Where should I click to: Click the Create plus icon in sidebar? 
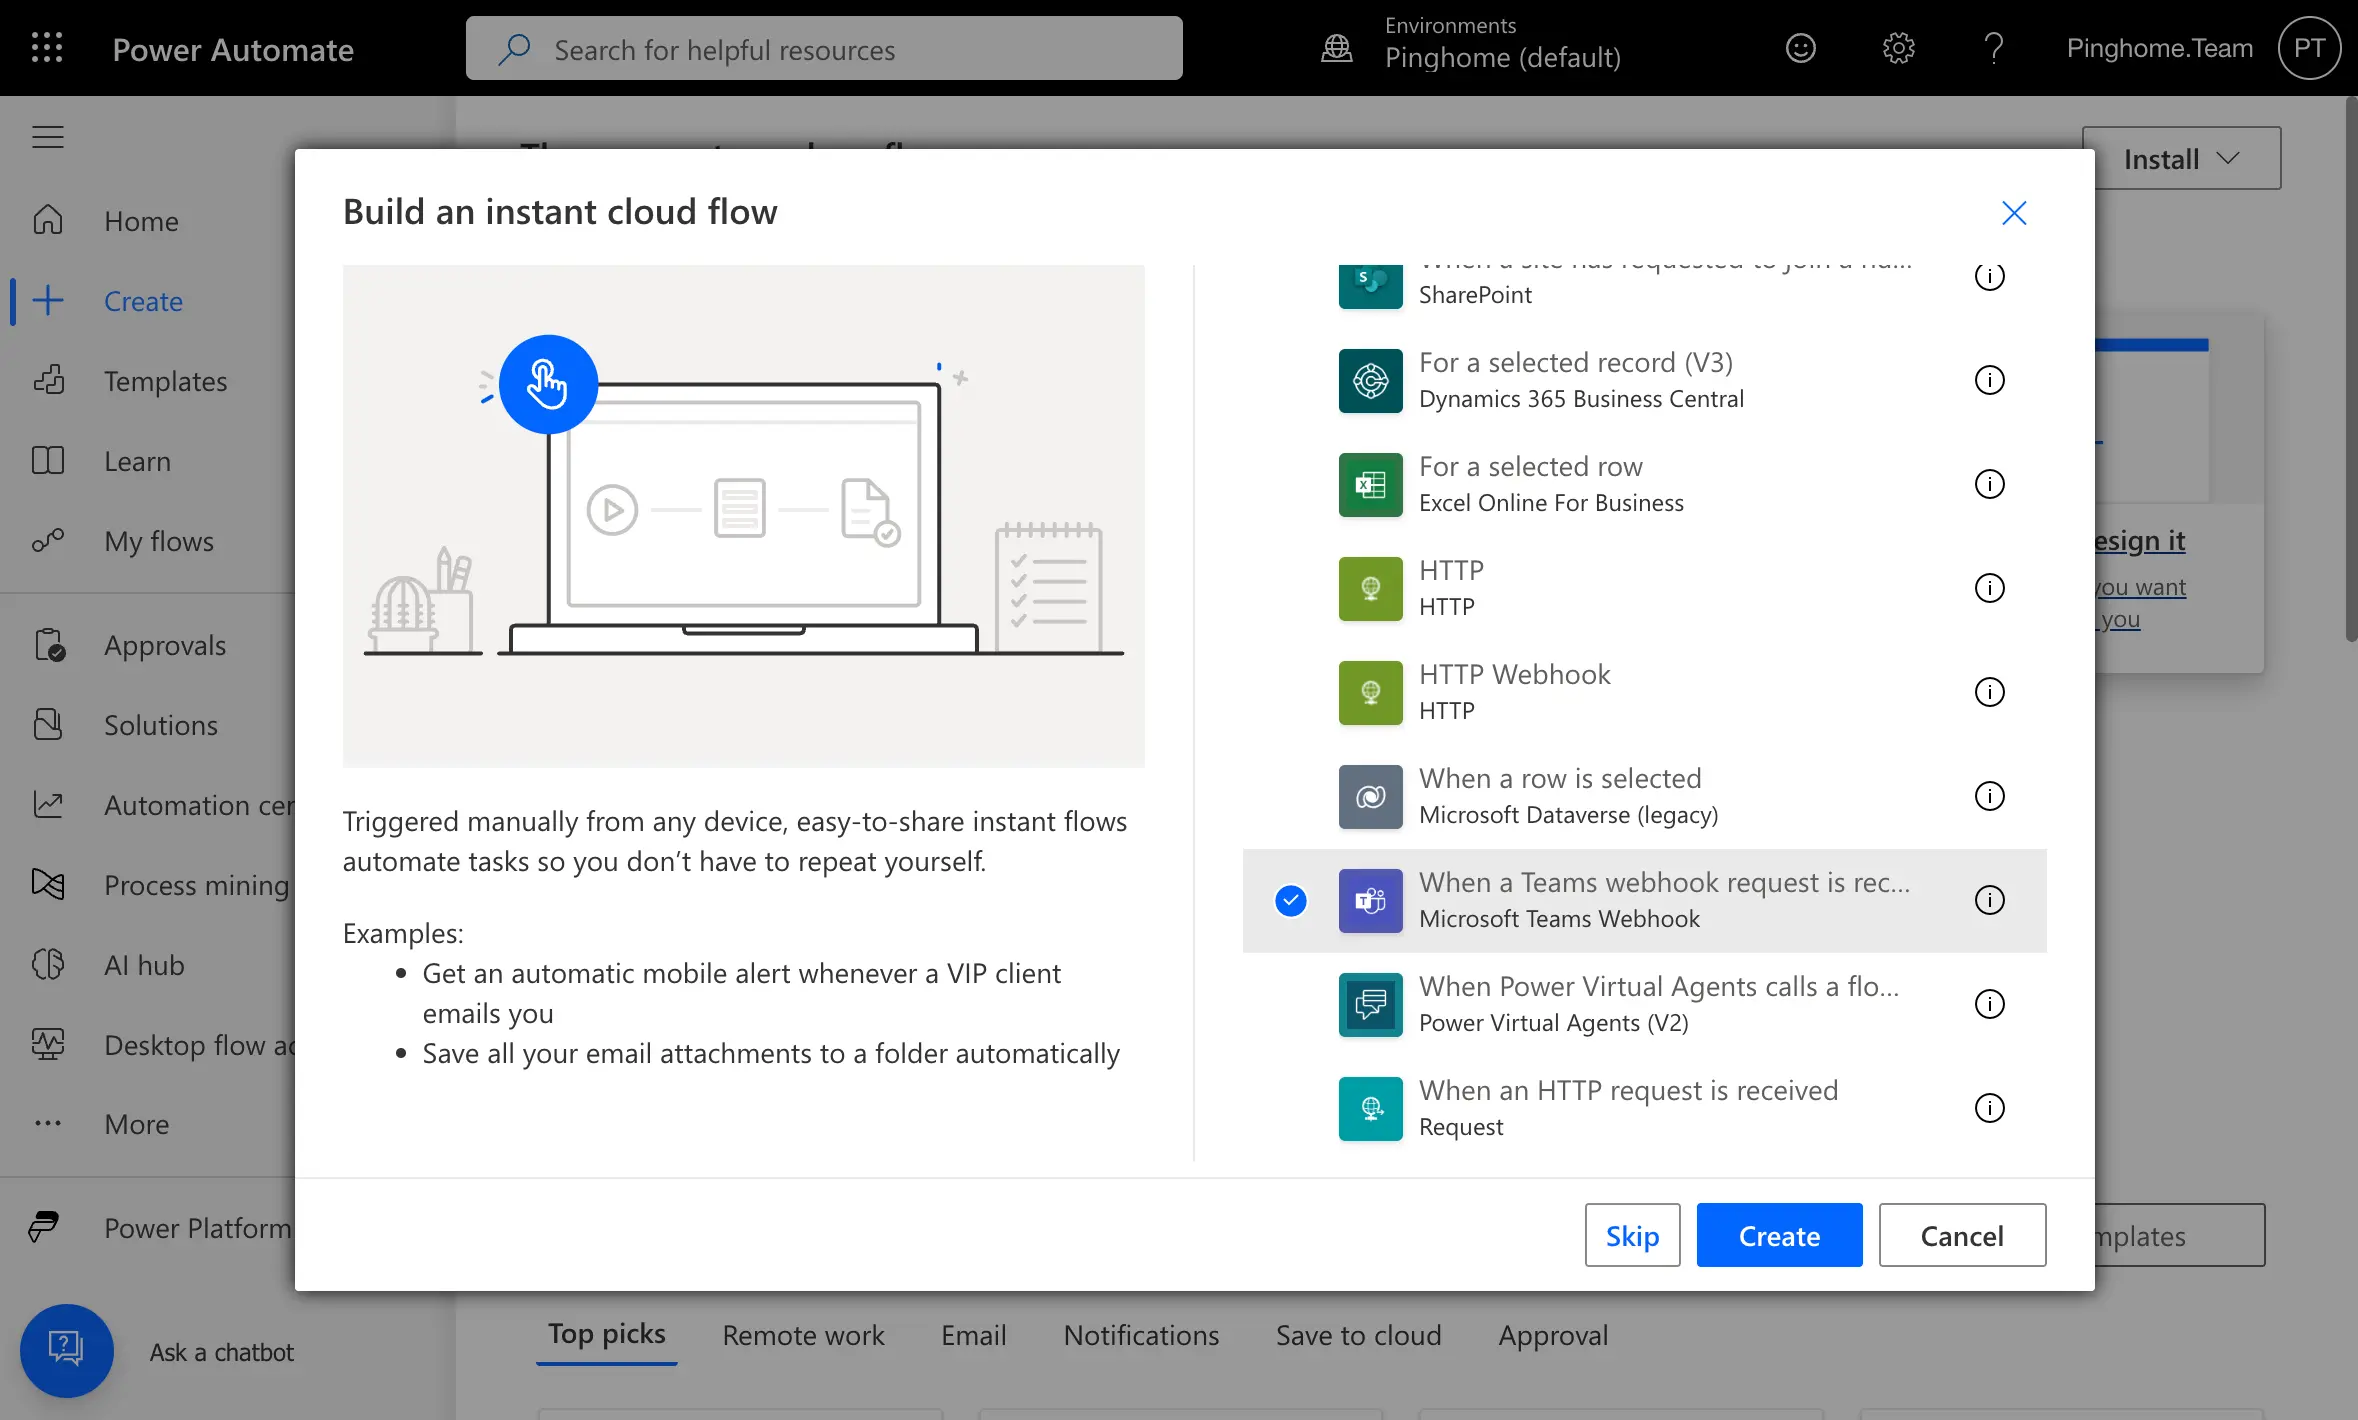[47, 301]
